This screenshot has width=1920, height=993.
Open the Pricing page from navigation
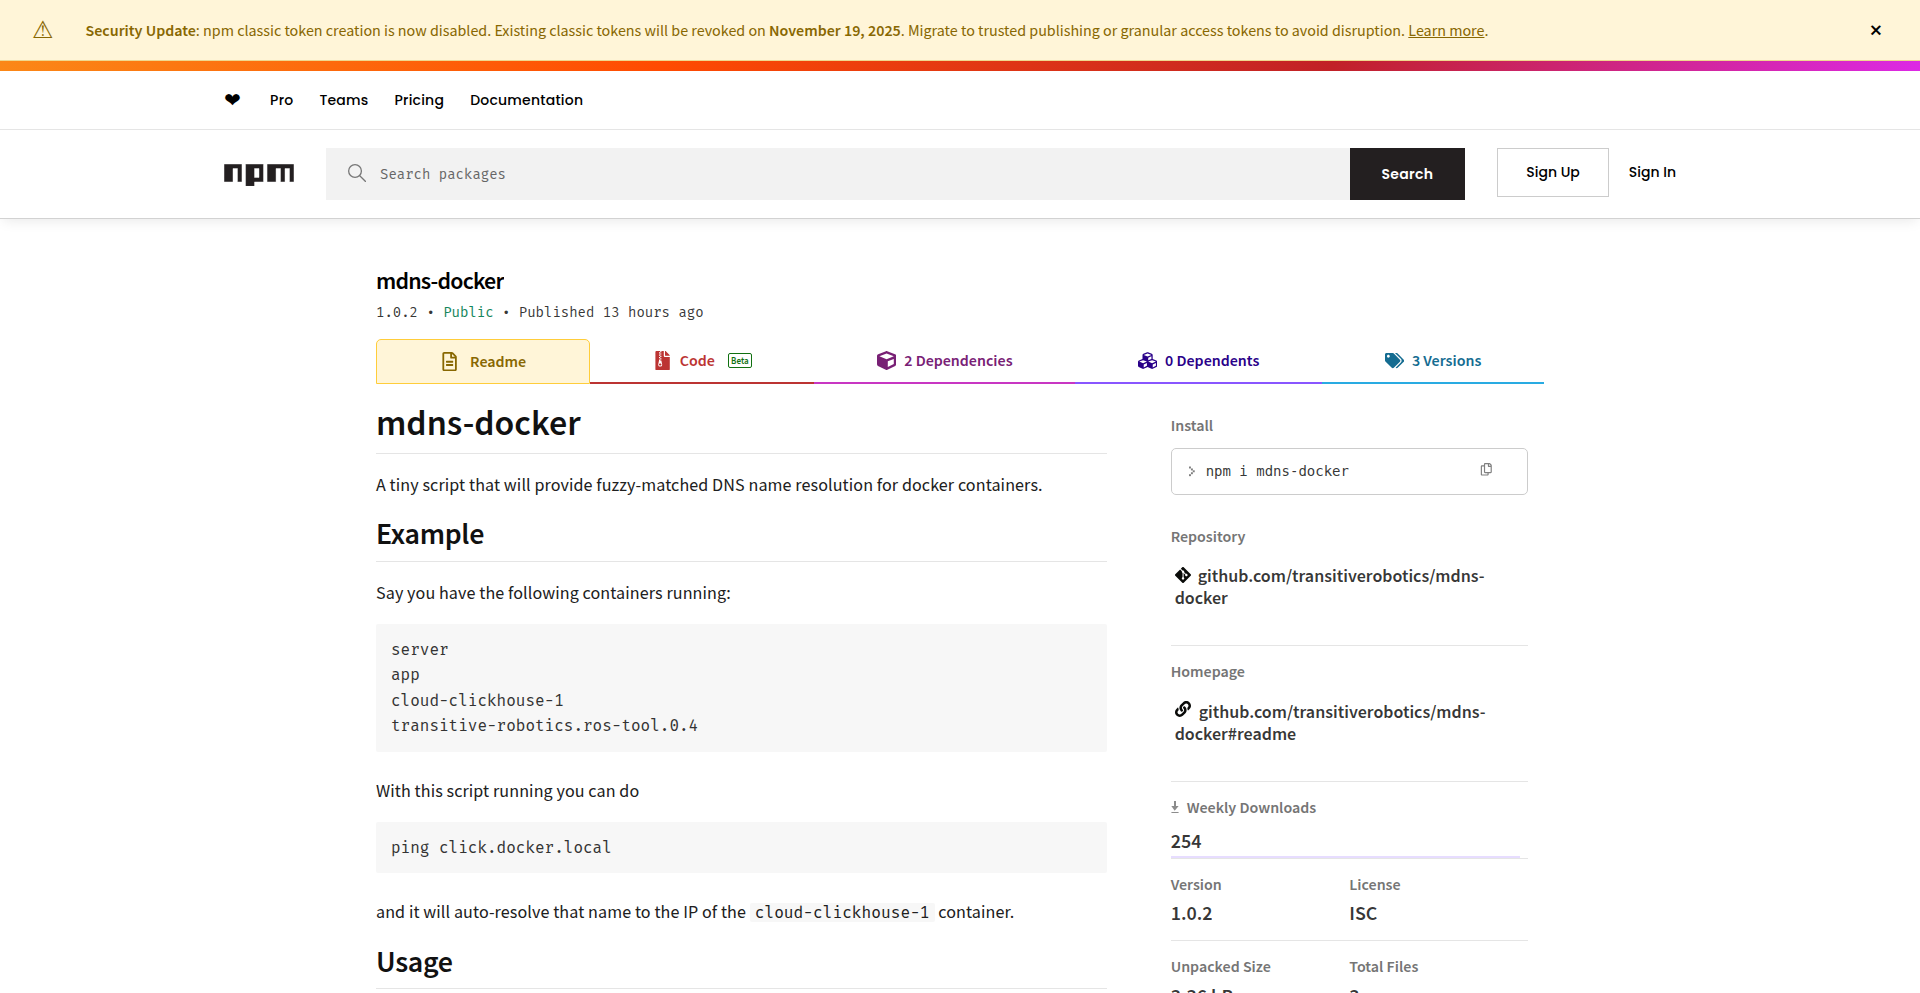pyautogui.click(x=418, y=99)
